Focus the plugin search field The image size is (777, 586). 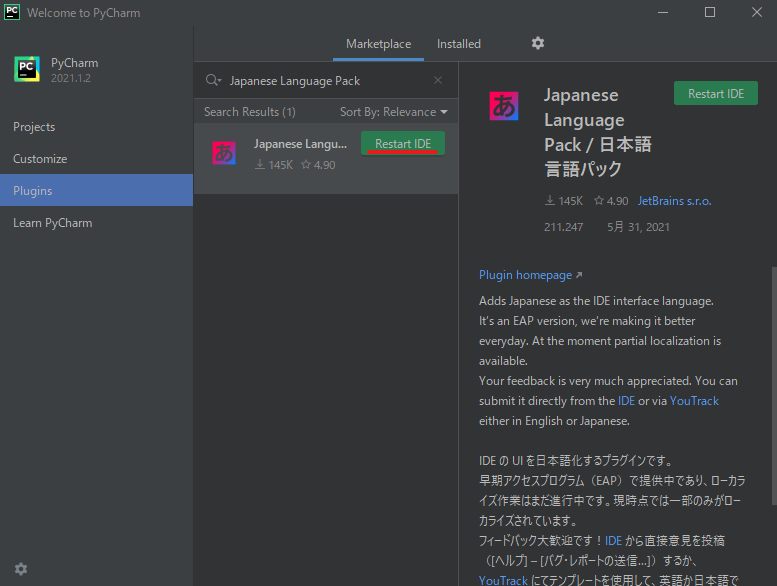click(x=327, y=81)
